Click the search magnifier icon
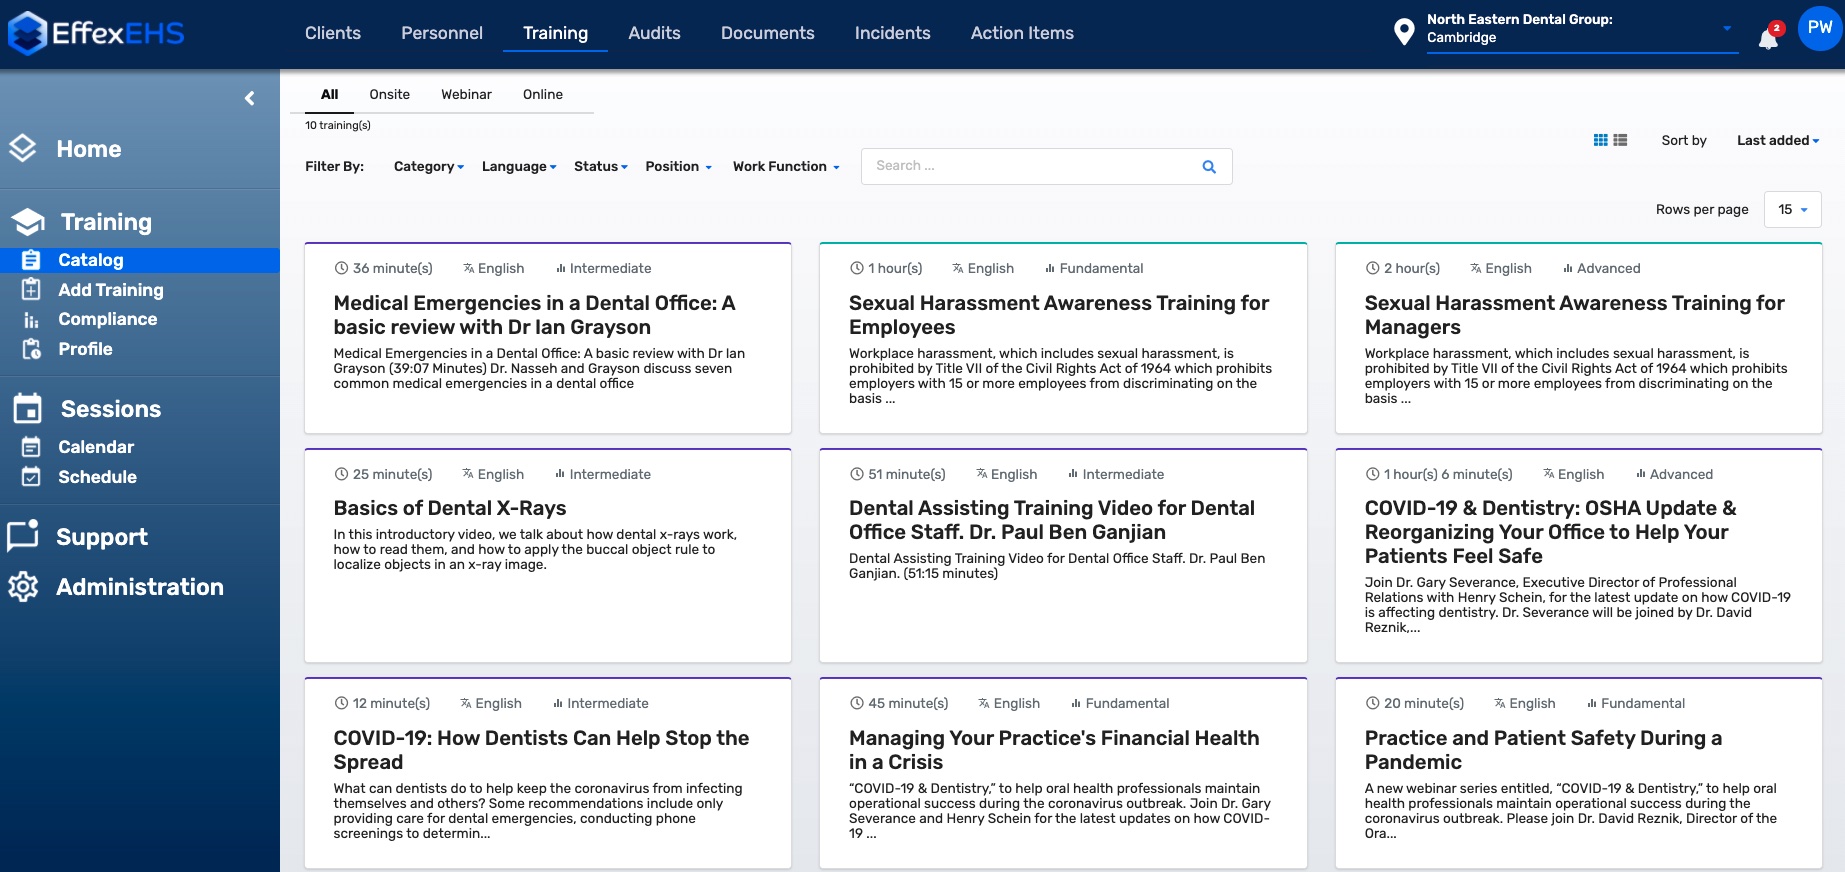 tap(1209, 167)
